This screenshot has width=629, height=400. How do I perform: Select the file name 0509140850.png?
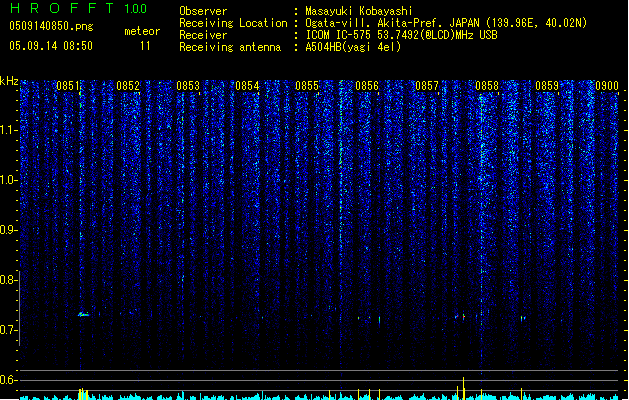(x=51, y=26)
